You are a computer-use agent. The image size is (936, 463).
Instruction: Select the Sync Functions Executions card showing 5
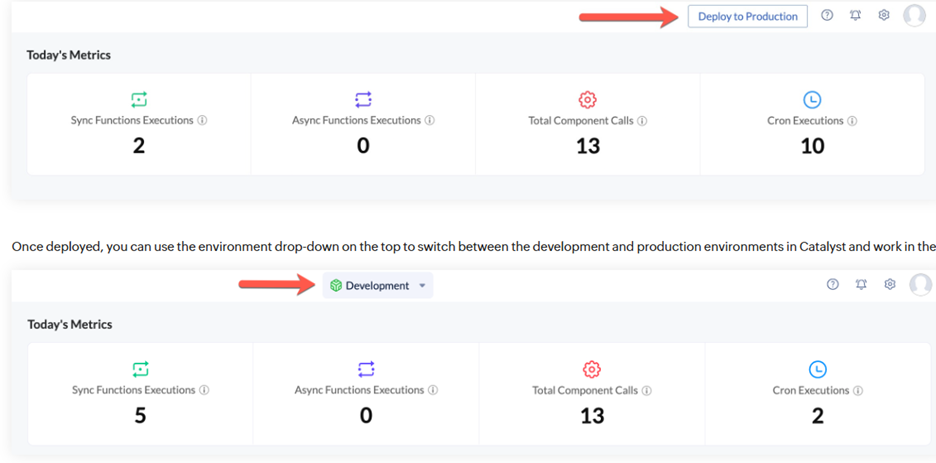click(x=140, y=394)
